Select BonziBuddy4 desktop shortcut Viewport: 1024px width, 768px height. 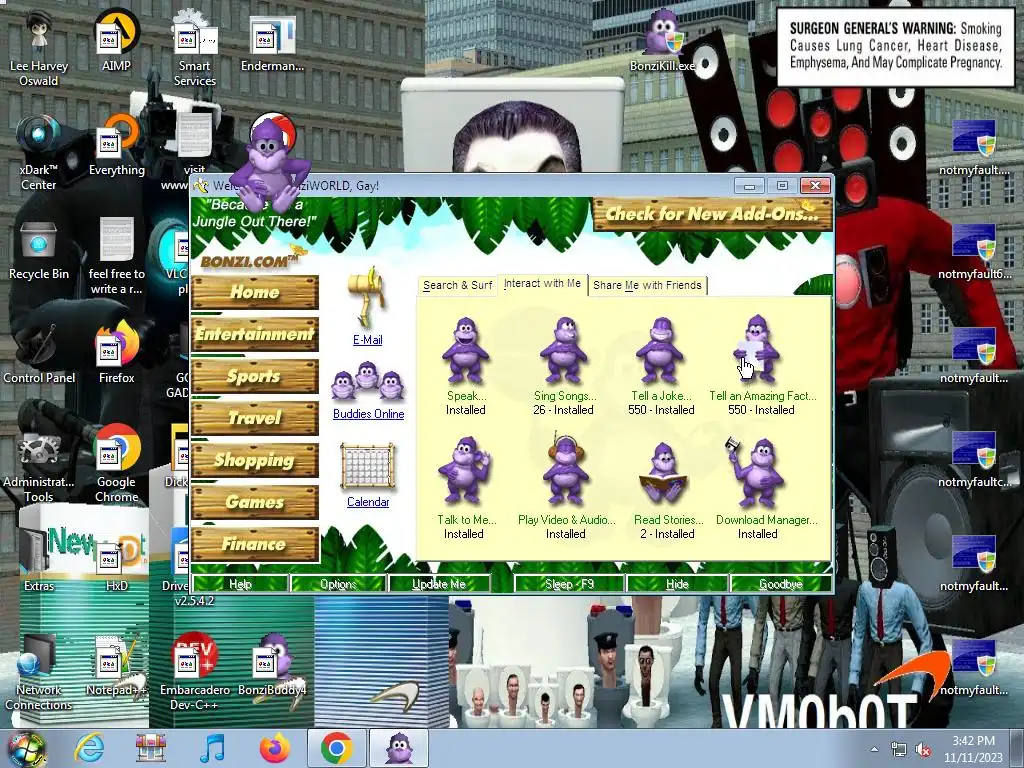272,666
